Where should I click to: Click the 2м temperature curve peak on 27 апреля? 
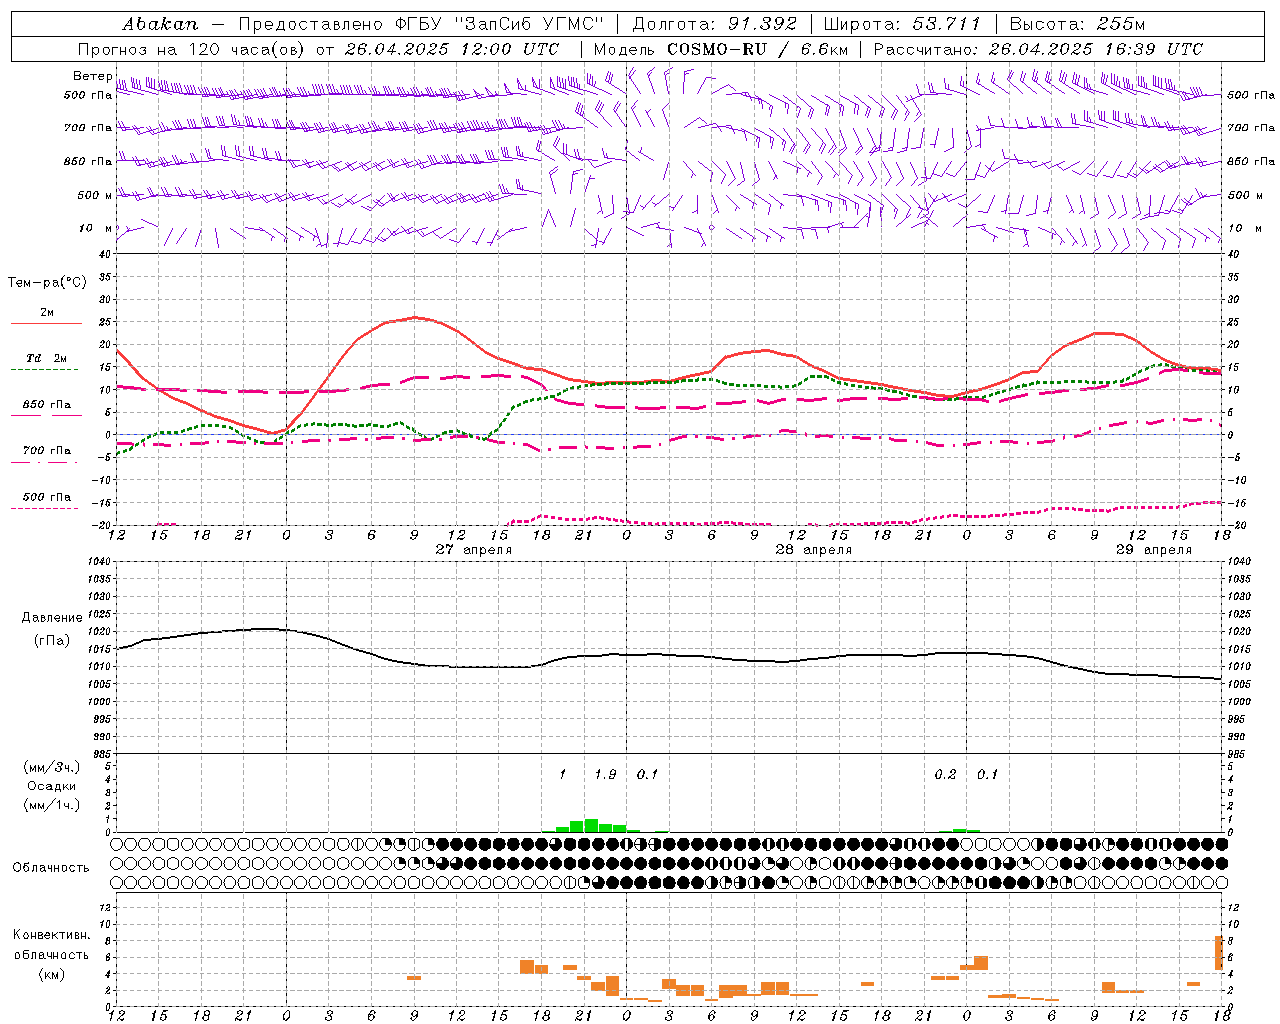(415, 317)
